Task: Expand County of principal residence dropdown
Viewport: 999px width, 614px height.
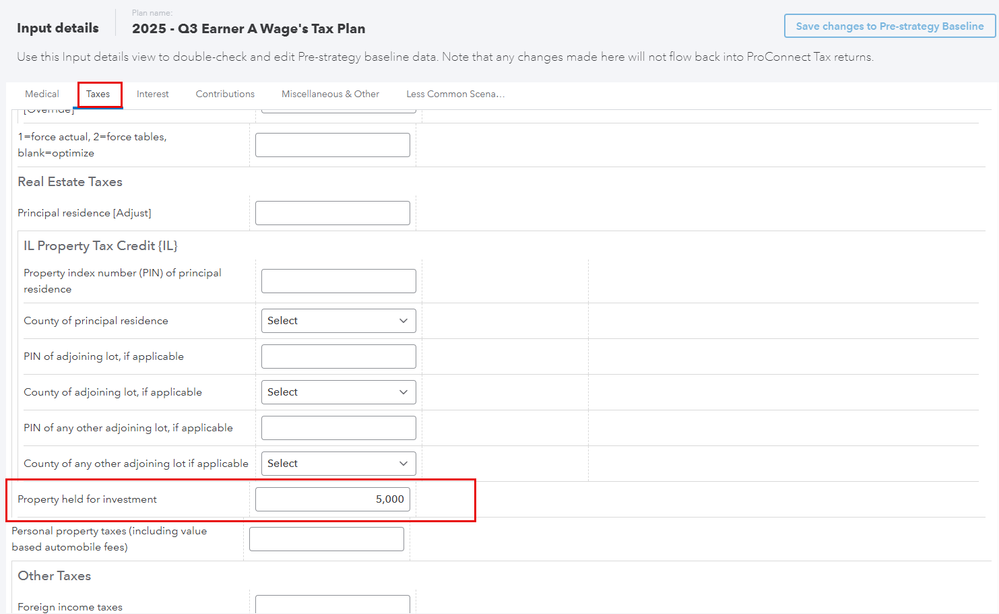Action: pyautogui.click(x=338, y=321)
